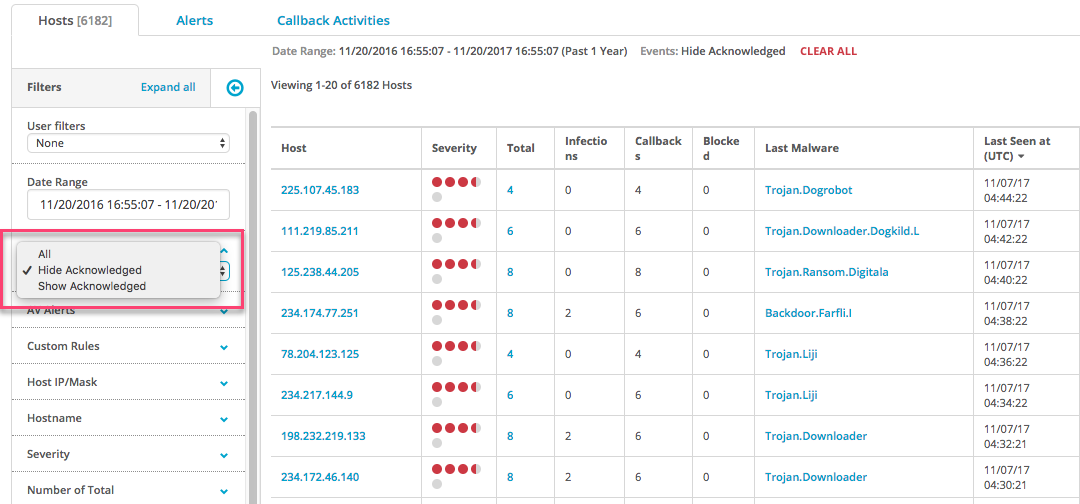Open the User filters dropdown
The width and height of the screenshot is (1080, 504).
click(128, 143)
